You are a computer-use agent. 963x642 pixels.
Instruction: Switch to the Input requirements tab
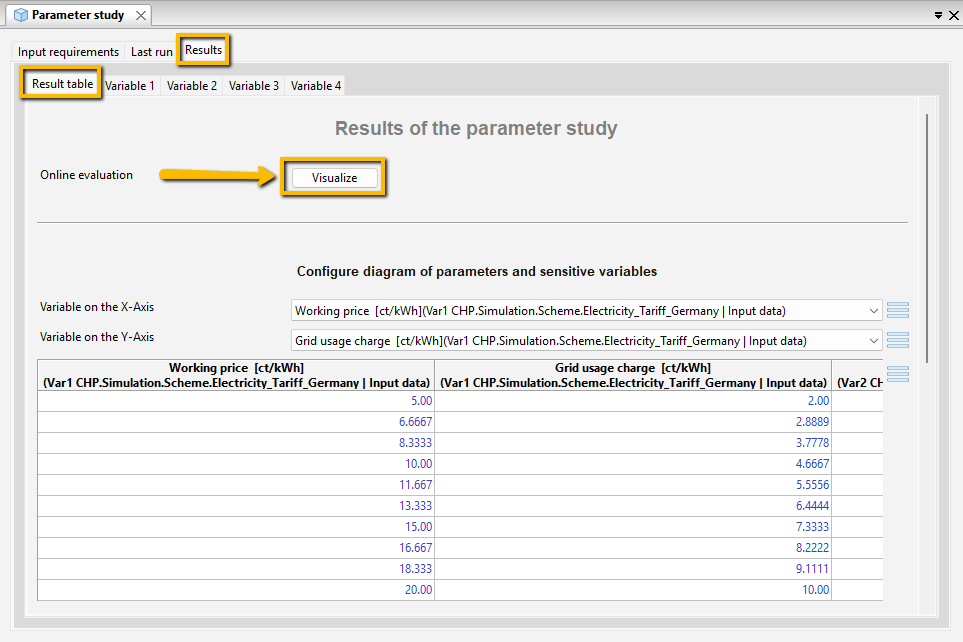(x=68, y=52)
